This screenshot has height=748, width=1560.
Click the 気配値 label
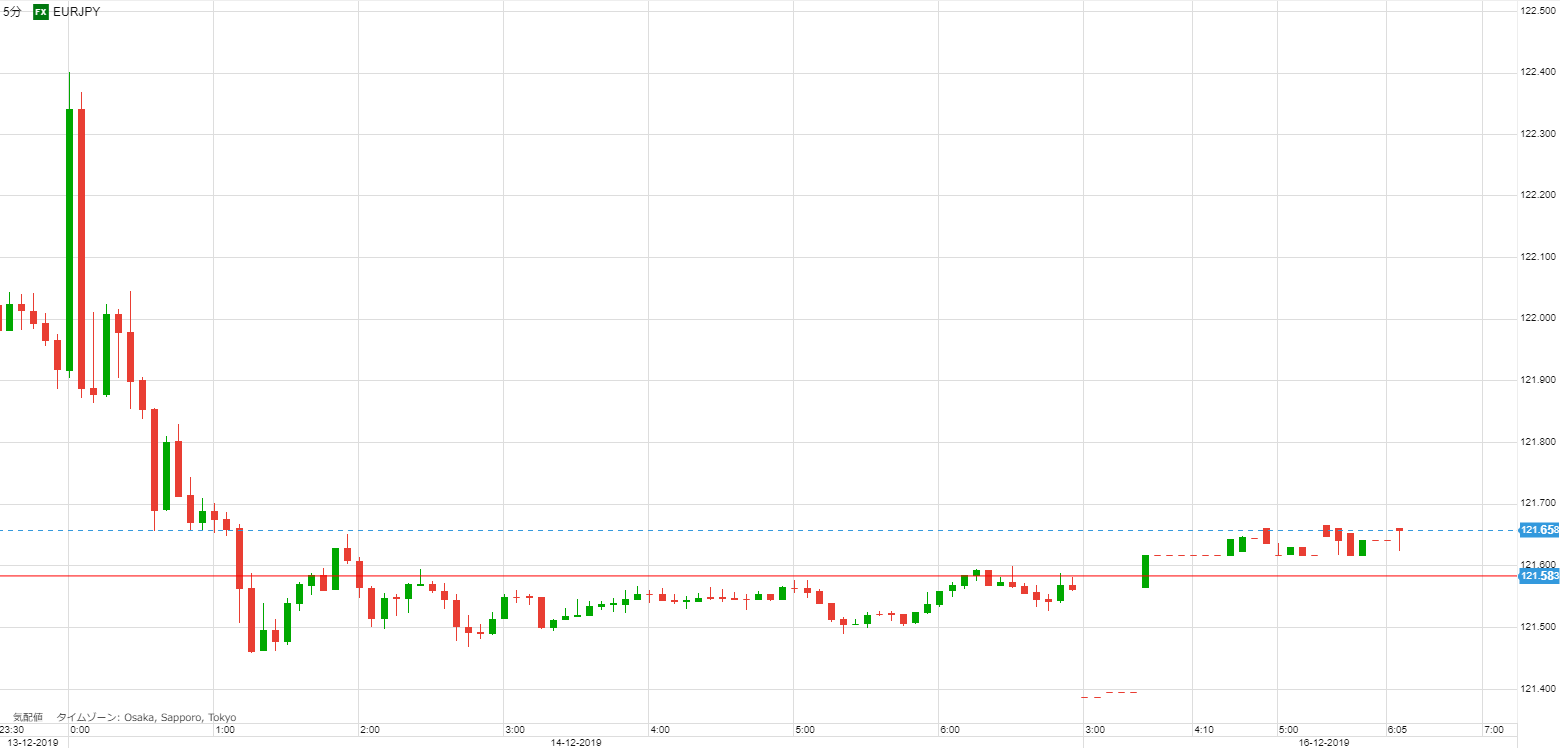(27, 717)
